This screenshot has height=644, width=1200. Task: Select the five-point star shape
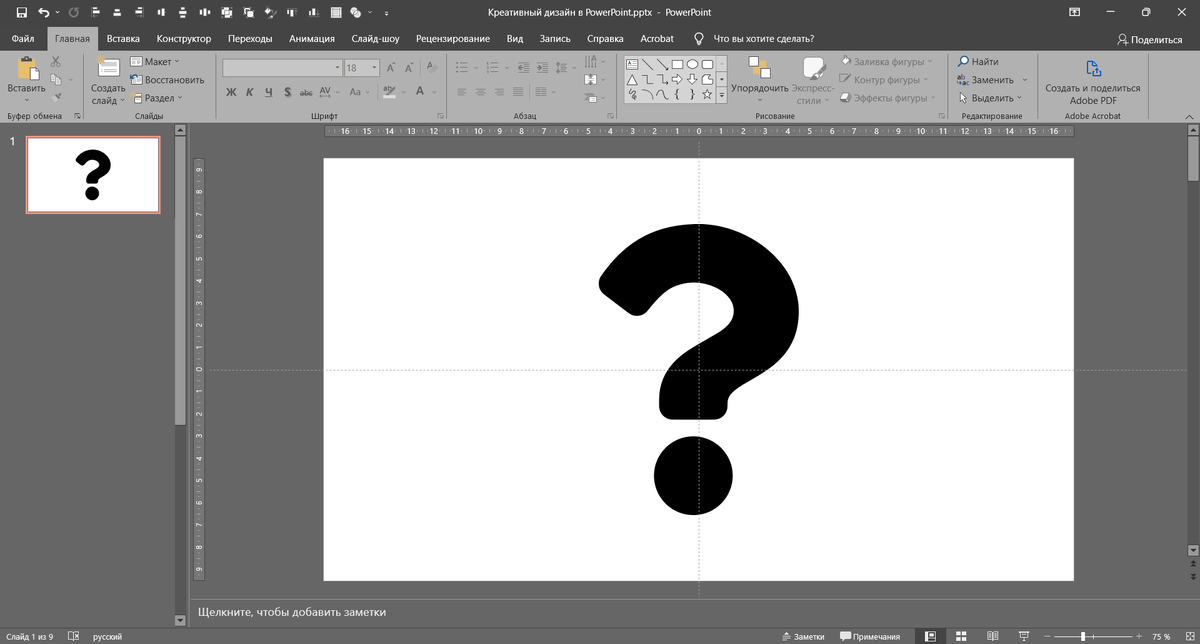tap(707, 94)
